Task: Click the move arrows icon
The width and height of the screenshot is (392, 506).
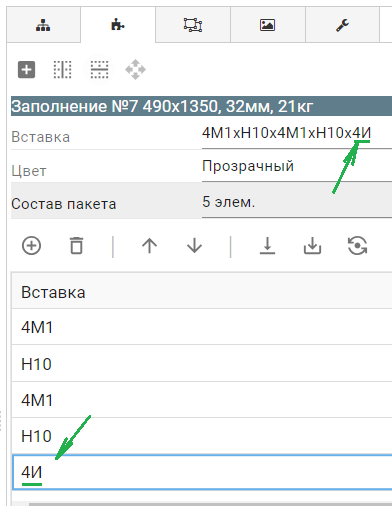Action: point(135,70)
